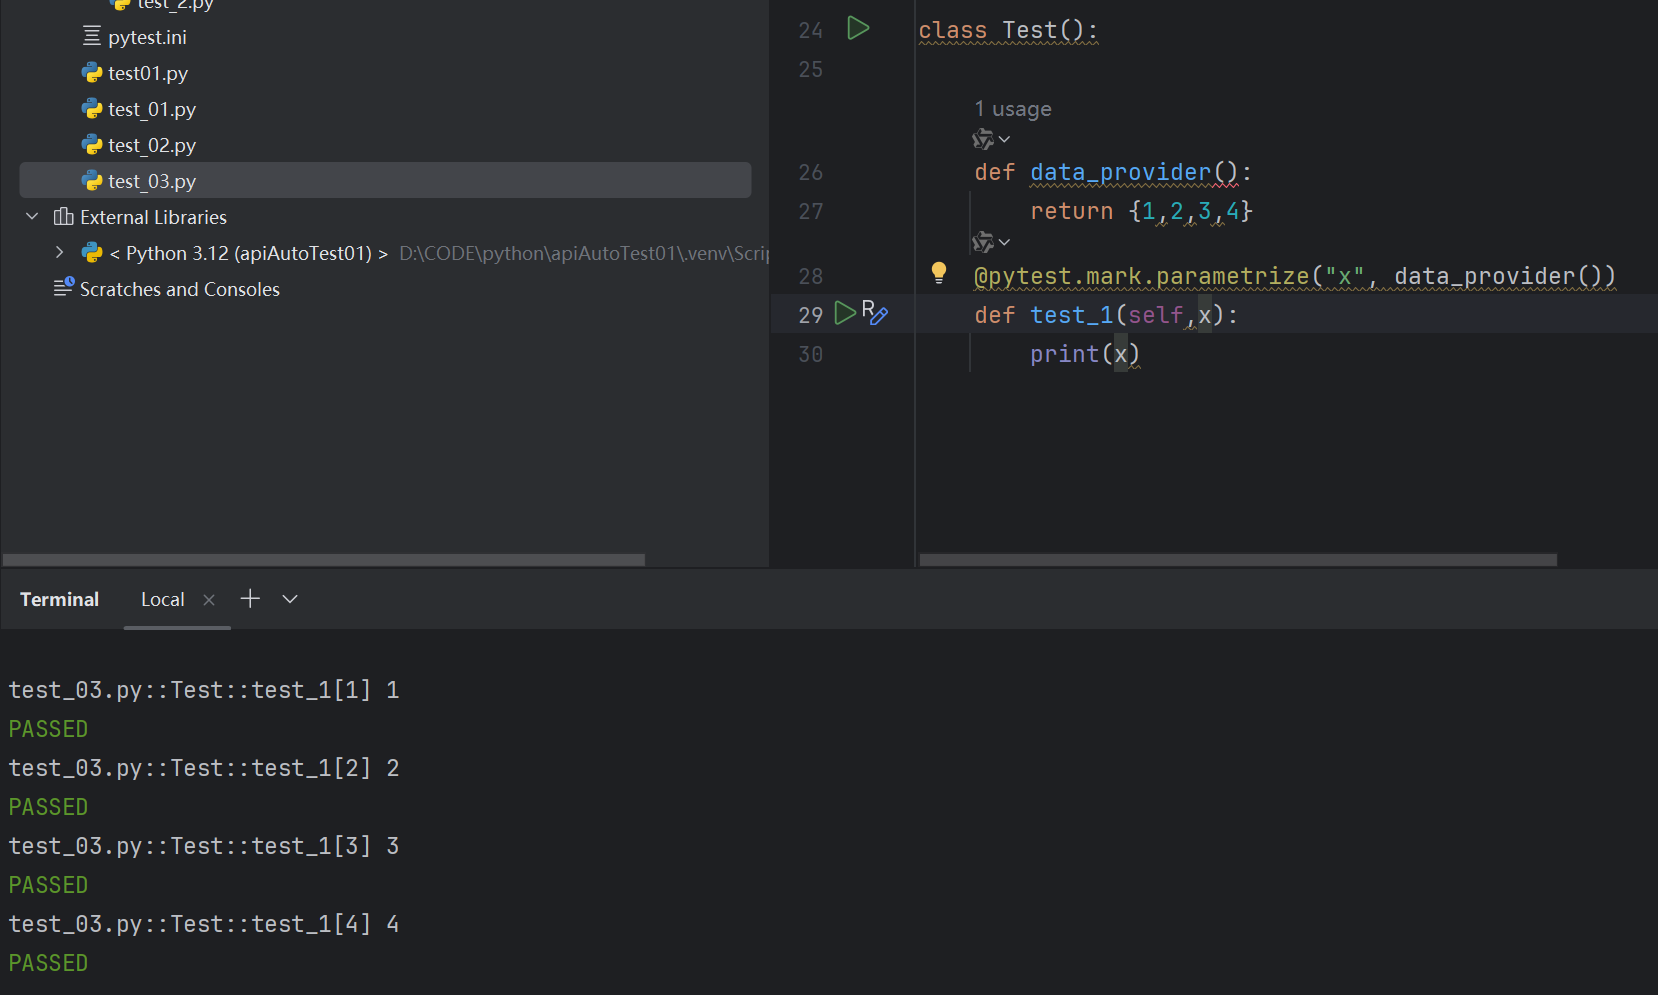Image resolution: width=1658 pixels, height=995 pixels.
Task: Click the Python icon of test_03.py
Action: pos(92,181)
